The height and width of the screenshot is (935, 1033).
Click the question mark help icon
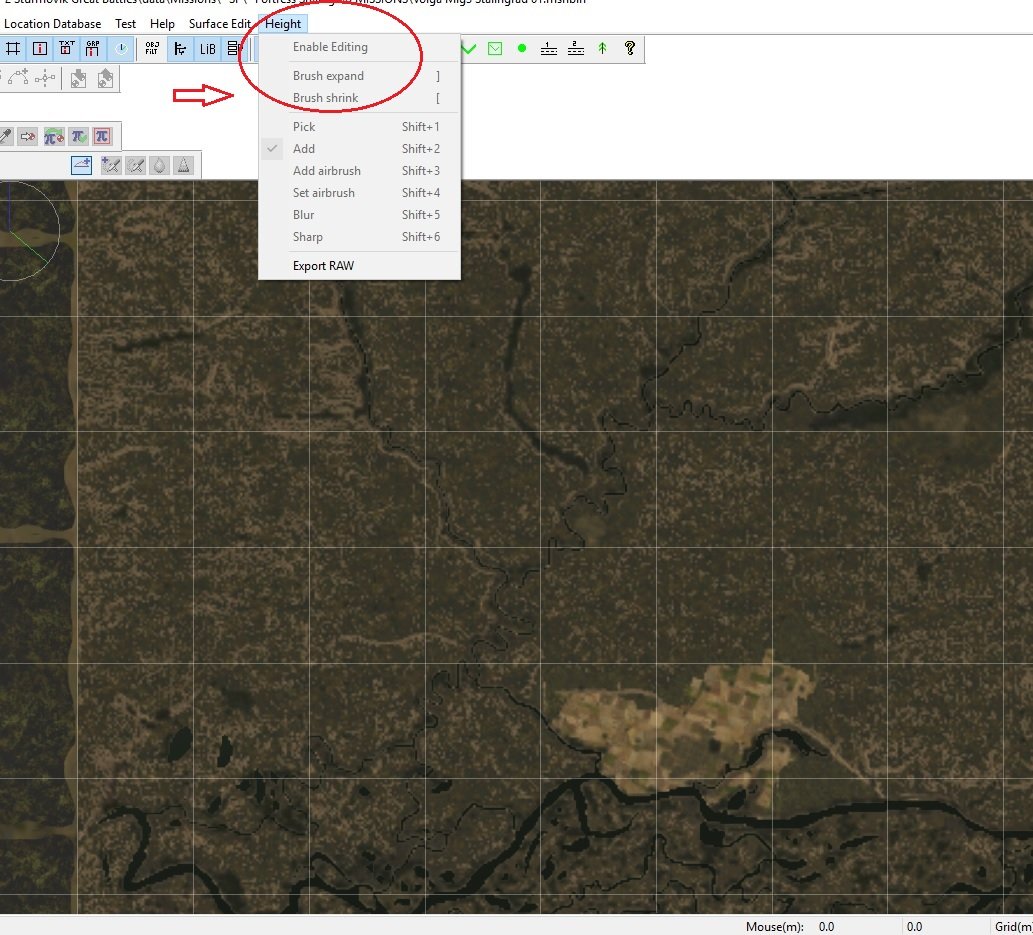[x=630, y=48]
